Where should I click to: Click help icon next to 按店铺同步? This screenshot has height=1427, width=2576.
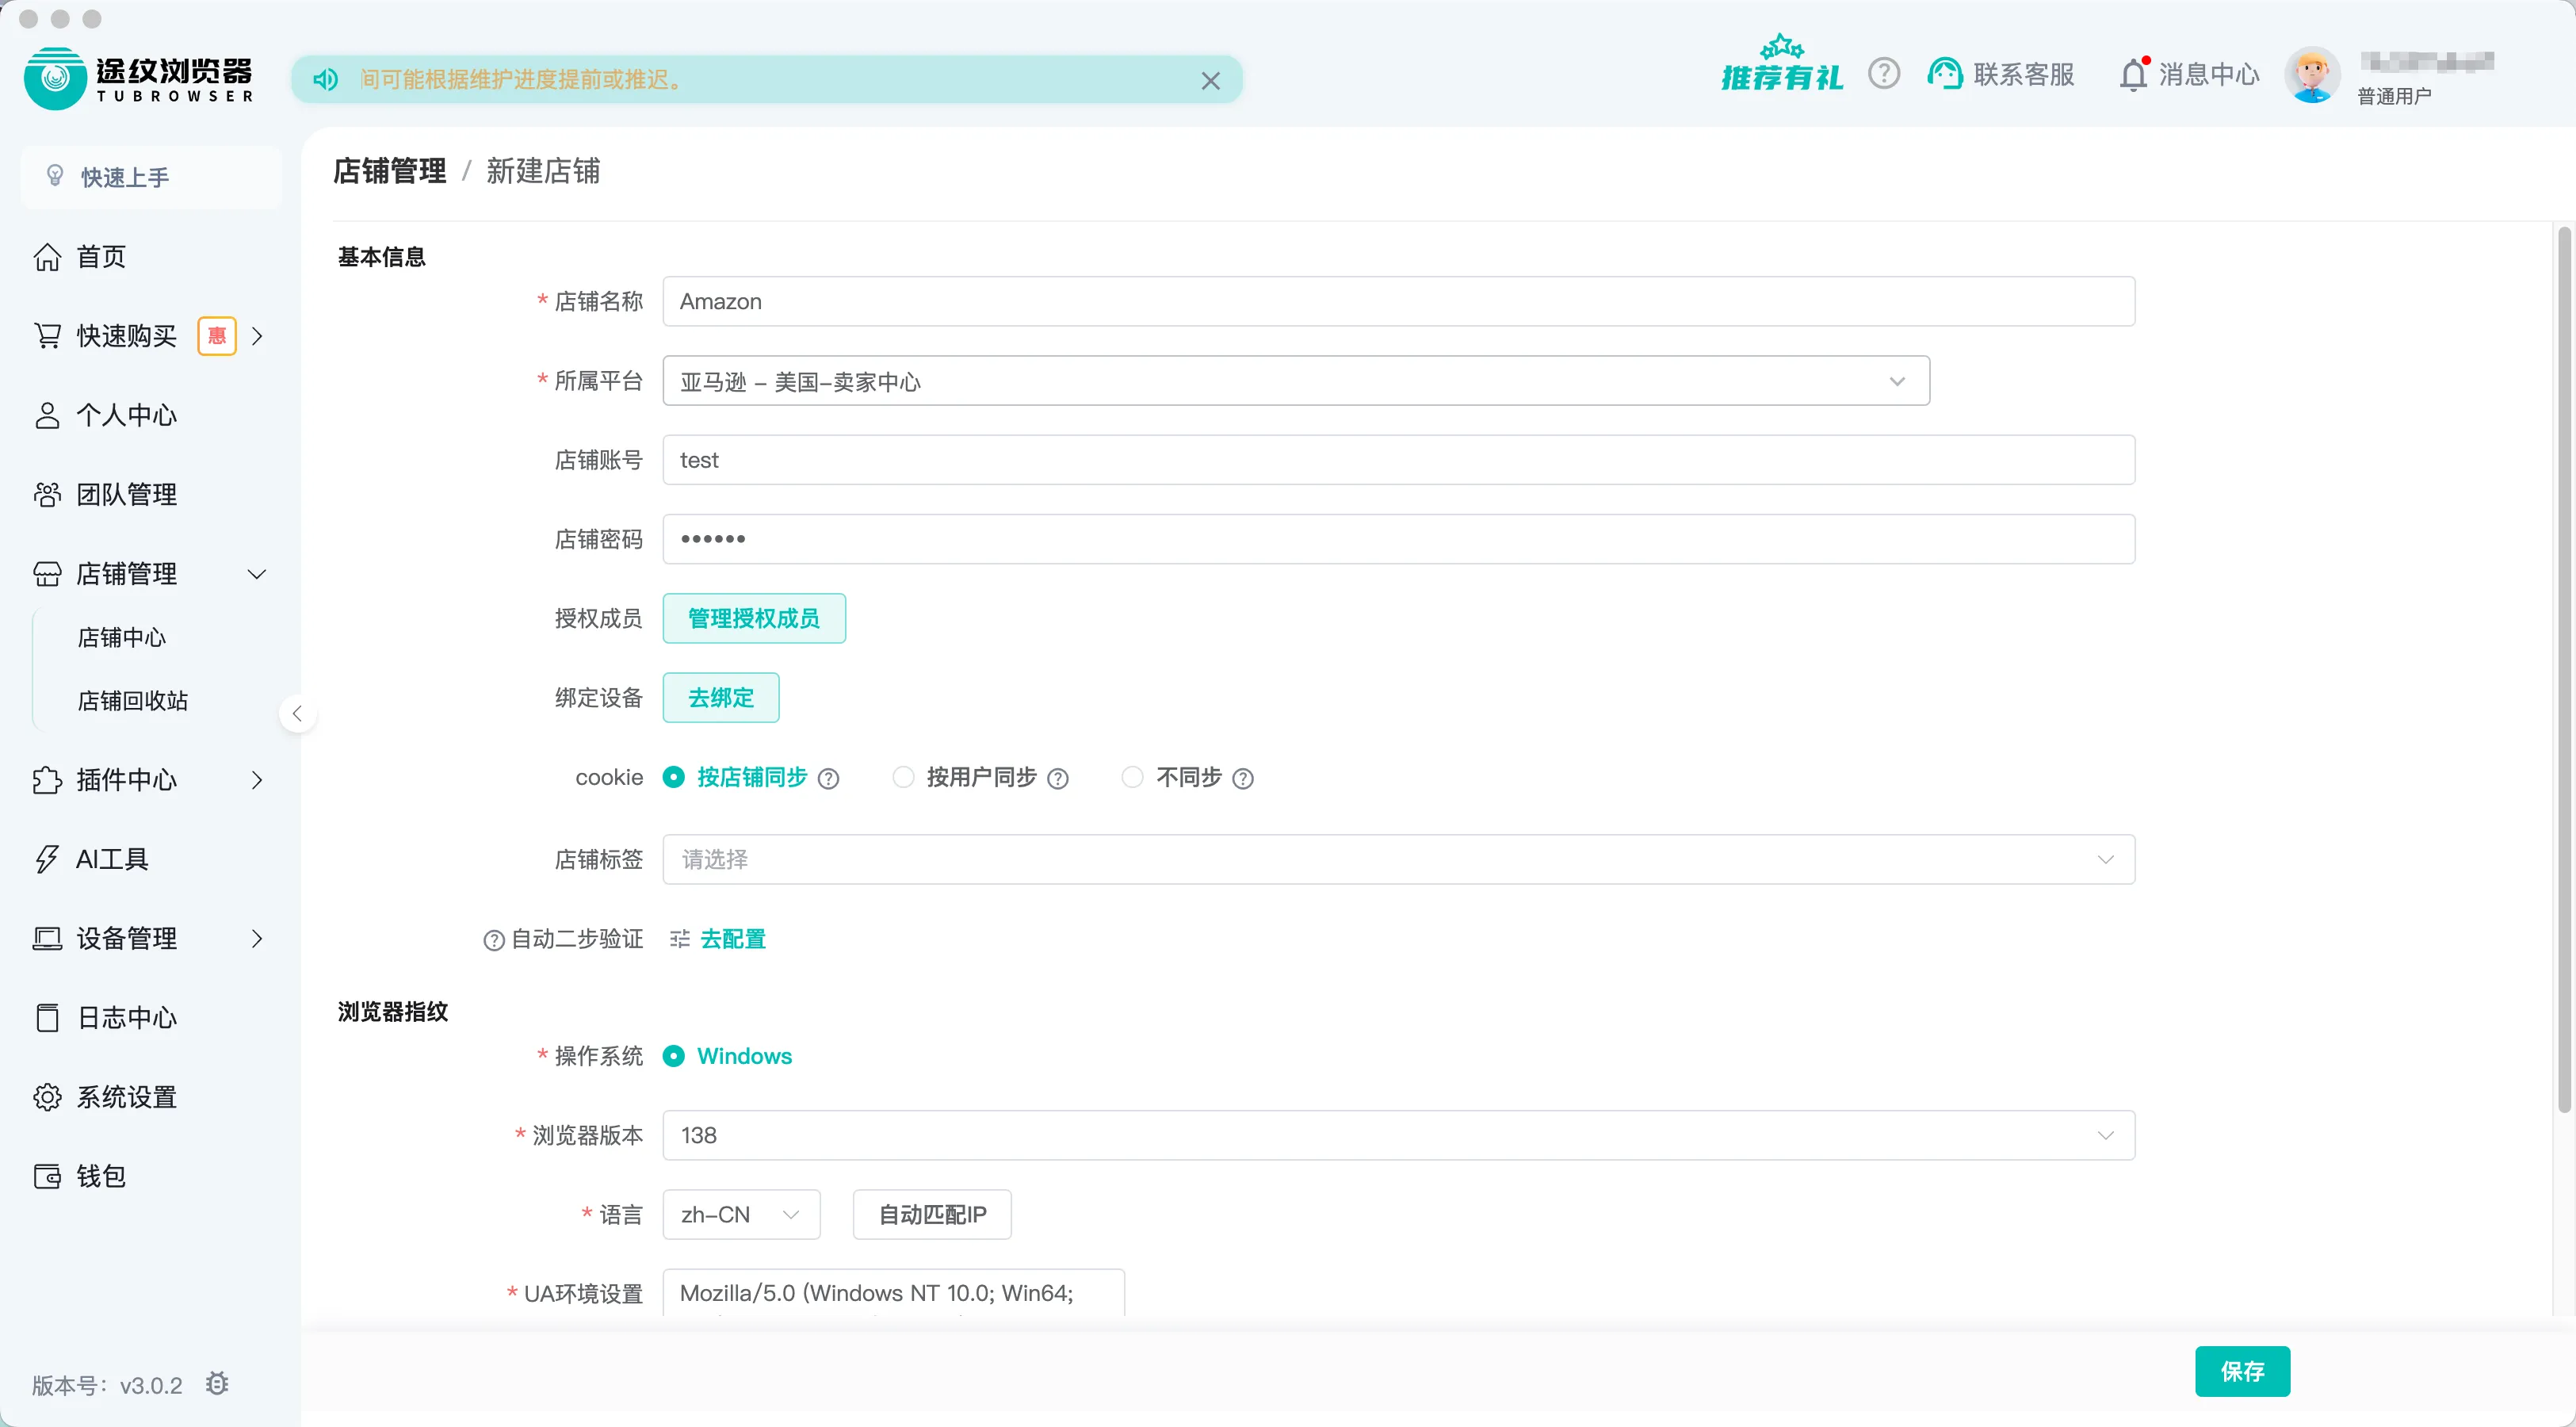828,778
